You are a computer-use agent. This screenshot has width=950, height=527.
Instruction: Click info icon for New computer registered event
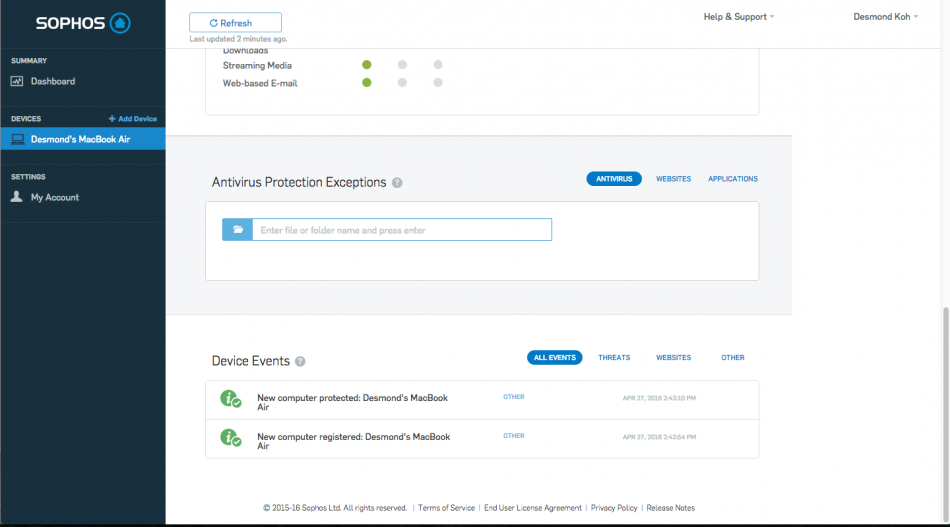coord(231,438)
